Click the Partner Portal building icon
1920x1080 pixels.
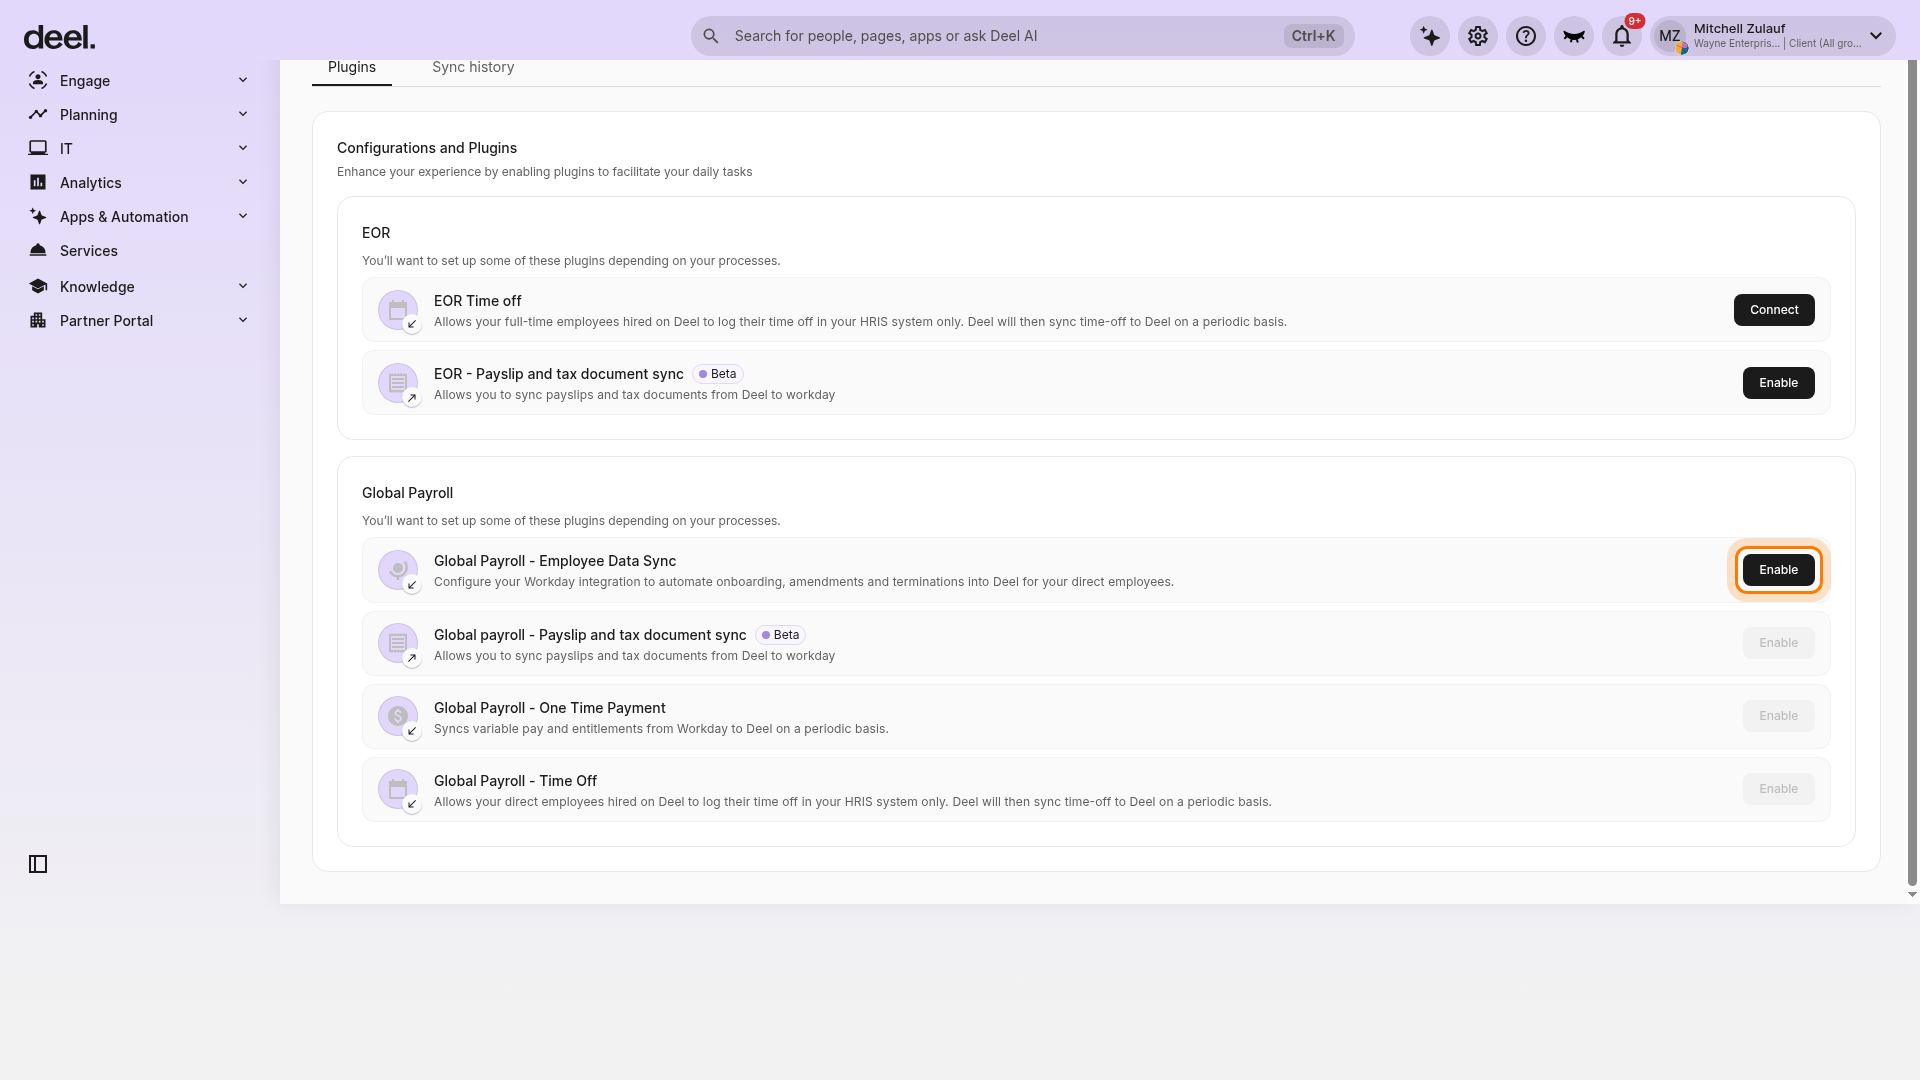pyautogui.click(x=38, y=320)
